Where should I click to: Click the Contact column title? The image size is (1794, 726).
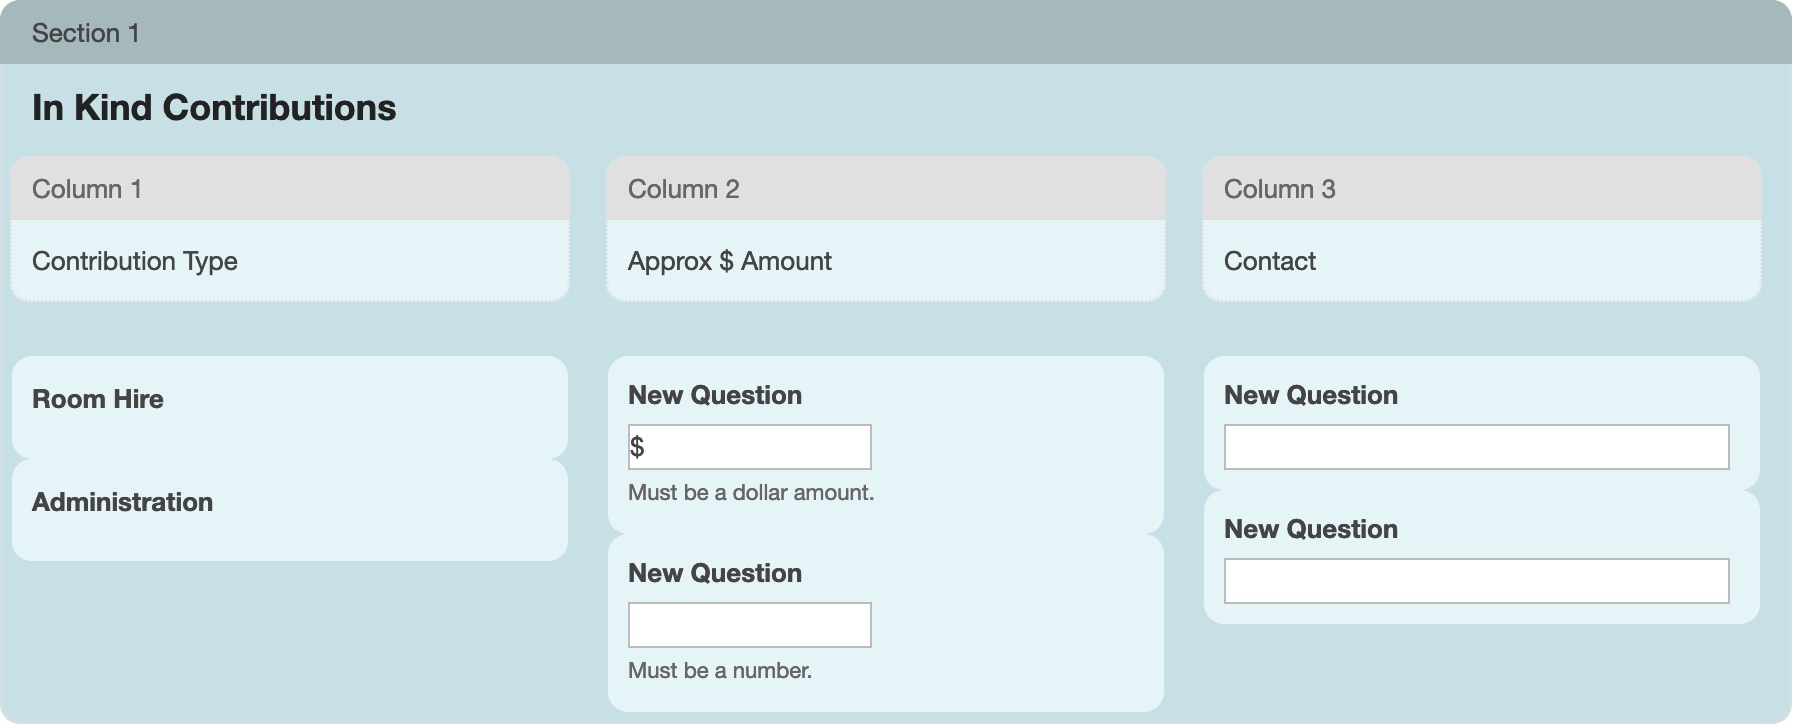1269,261
